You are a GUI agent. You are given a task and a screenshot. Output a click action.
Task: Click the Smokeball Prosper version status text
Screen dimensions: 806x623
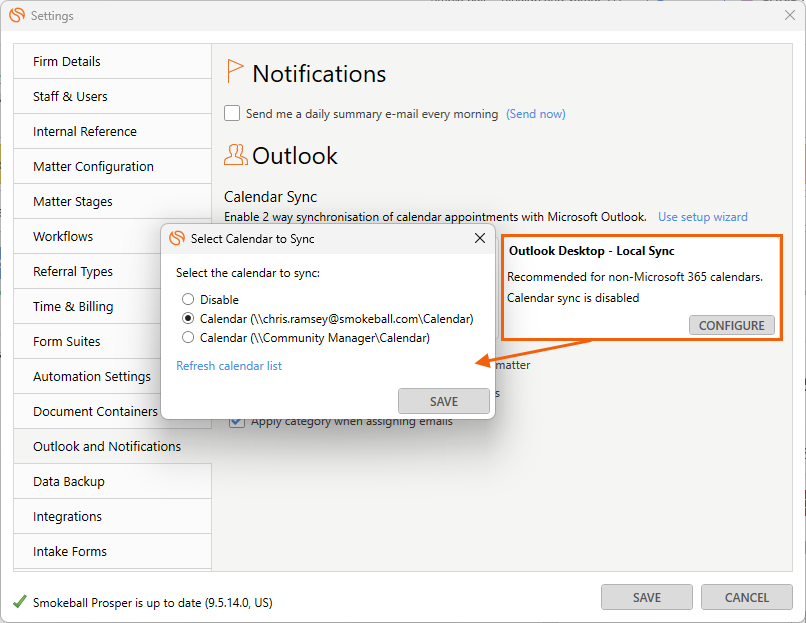tap(153, 602)
